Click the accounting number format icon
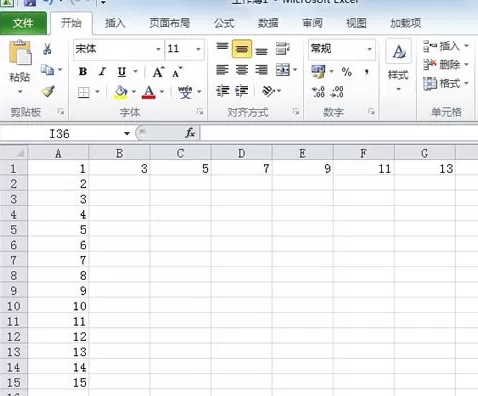This screenshot has height=396, width=478. pyautogui.click(x=318, y=71)
